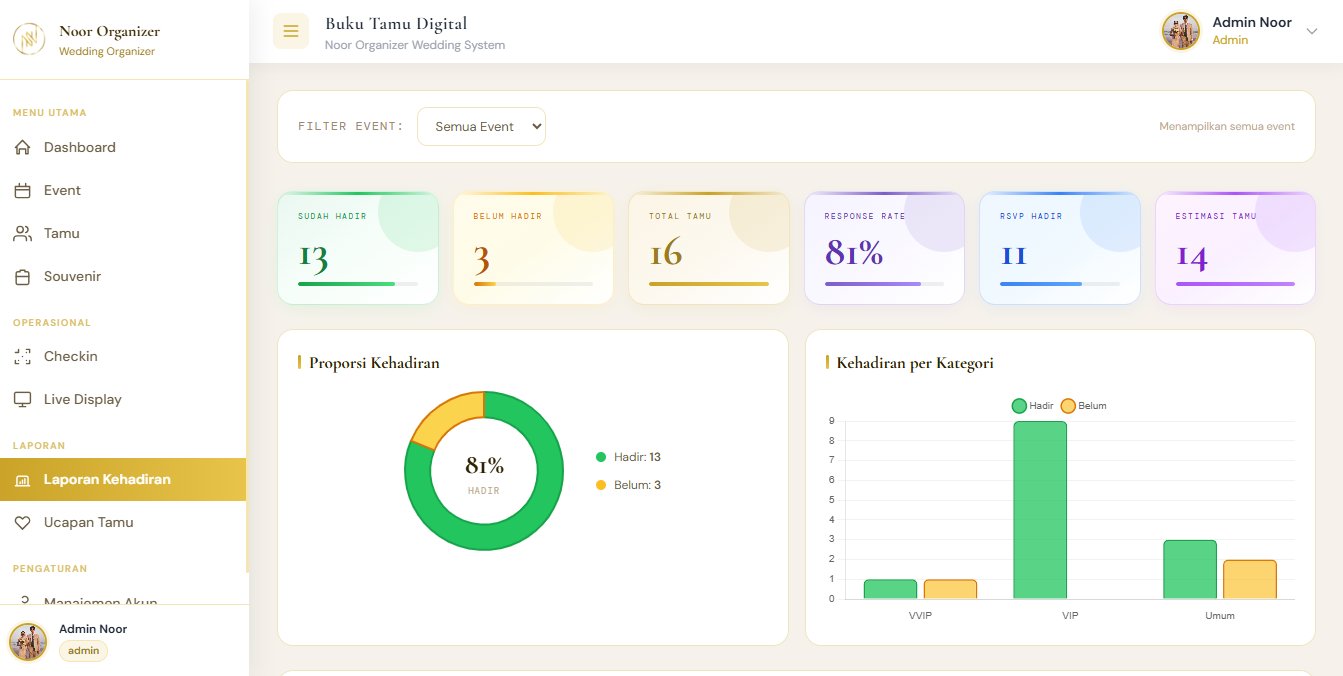Image resolution: width=1343 pixels, height=676 pixels.
Task: Click the 'admin' role badge in sidebar footer
Action: point(84,651)
